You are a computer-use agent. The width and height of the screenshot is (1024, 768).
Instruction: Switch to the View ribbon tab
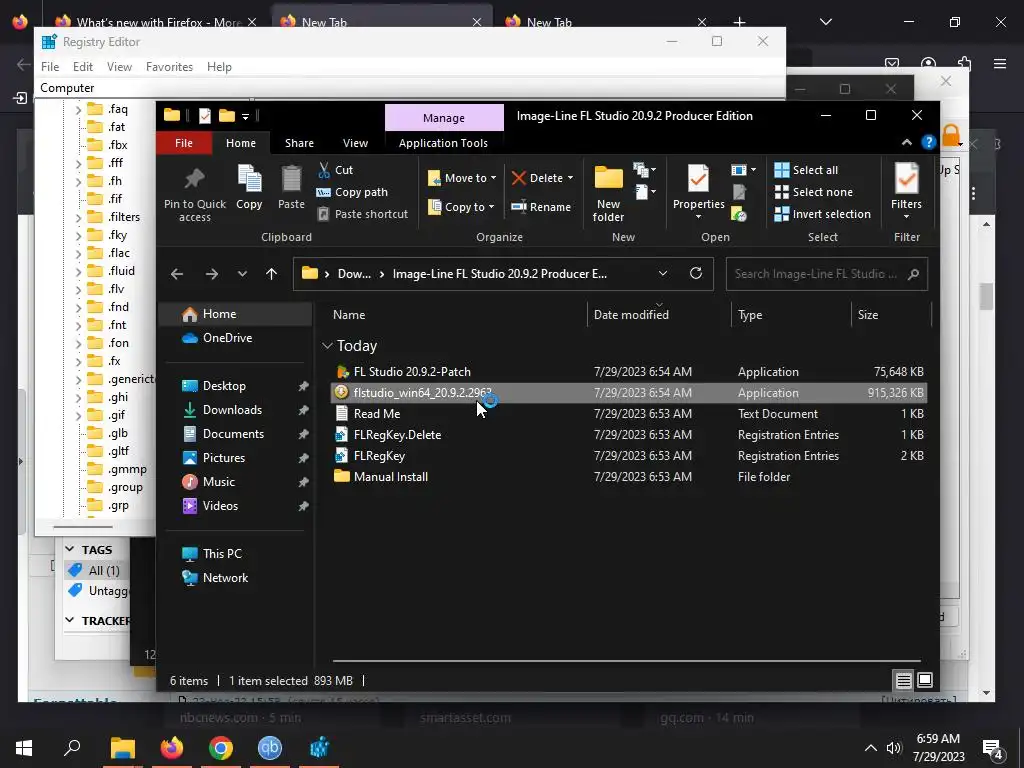[355, 143]
